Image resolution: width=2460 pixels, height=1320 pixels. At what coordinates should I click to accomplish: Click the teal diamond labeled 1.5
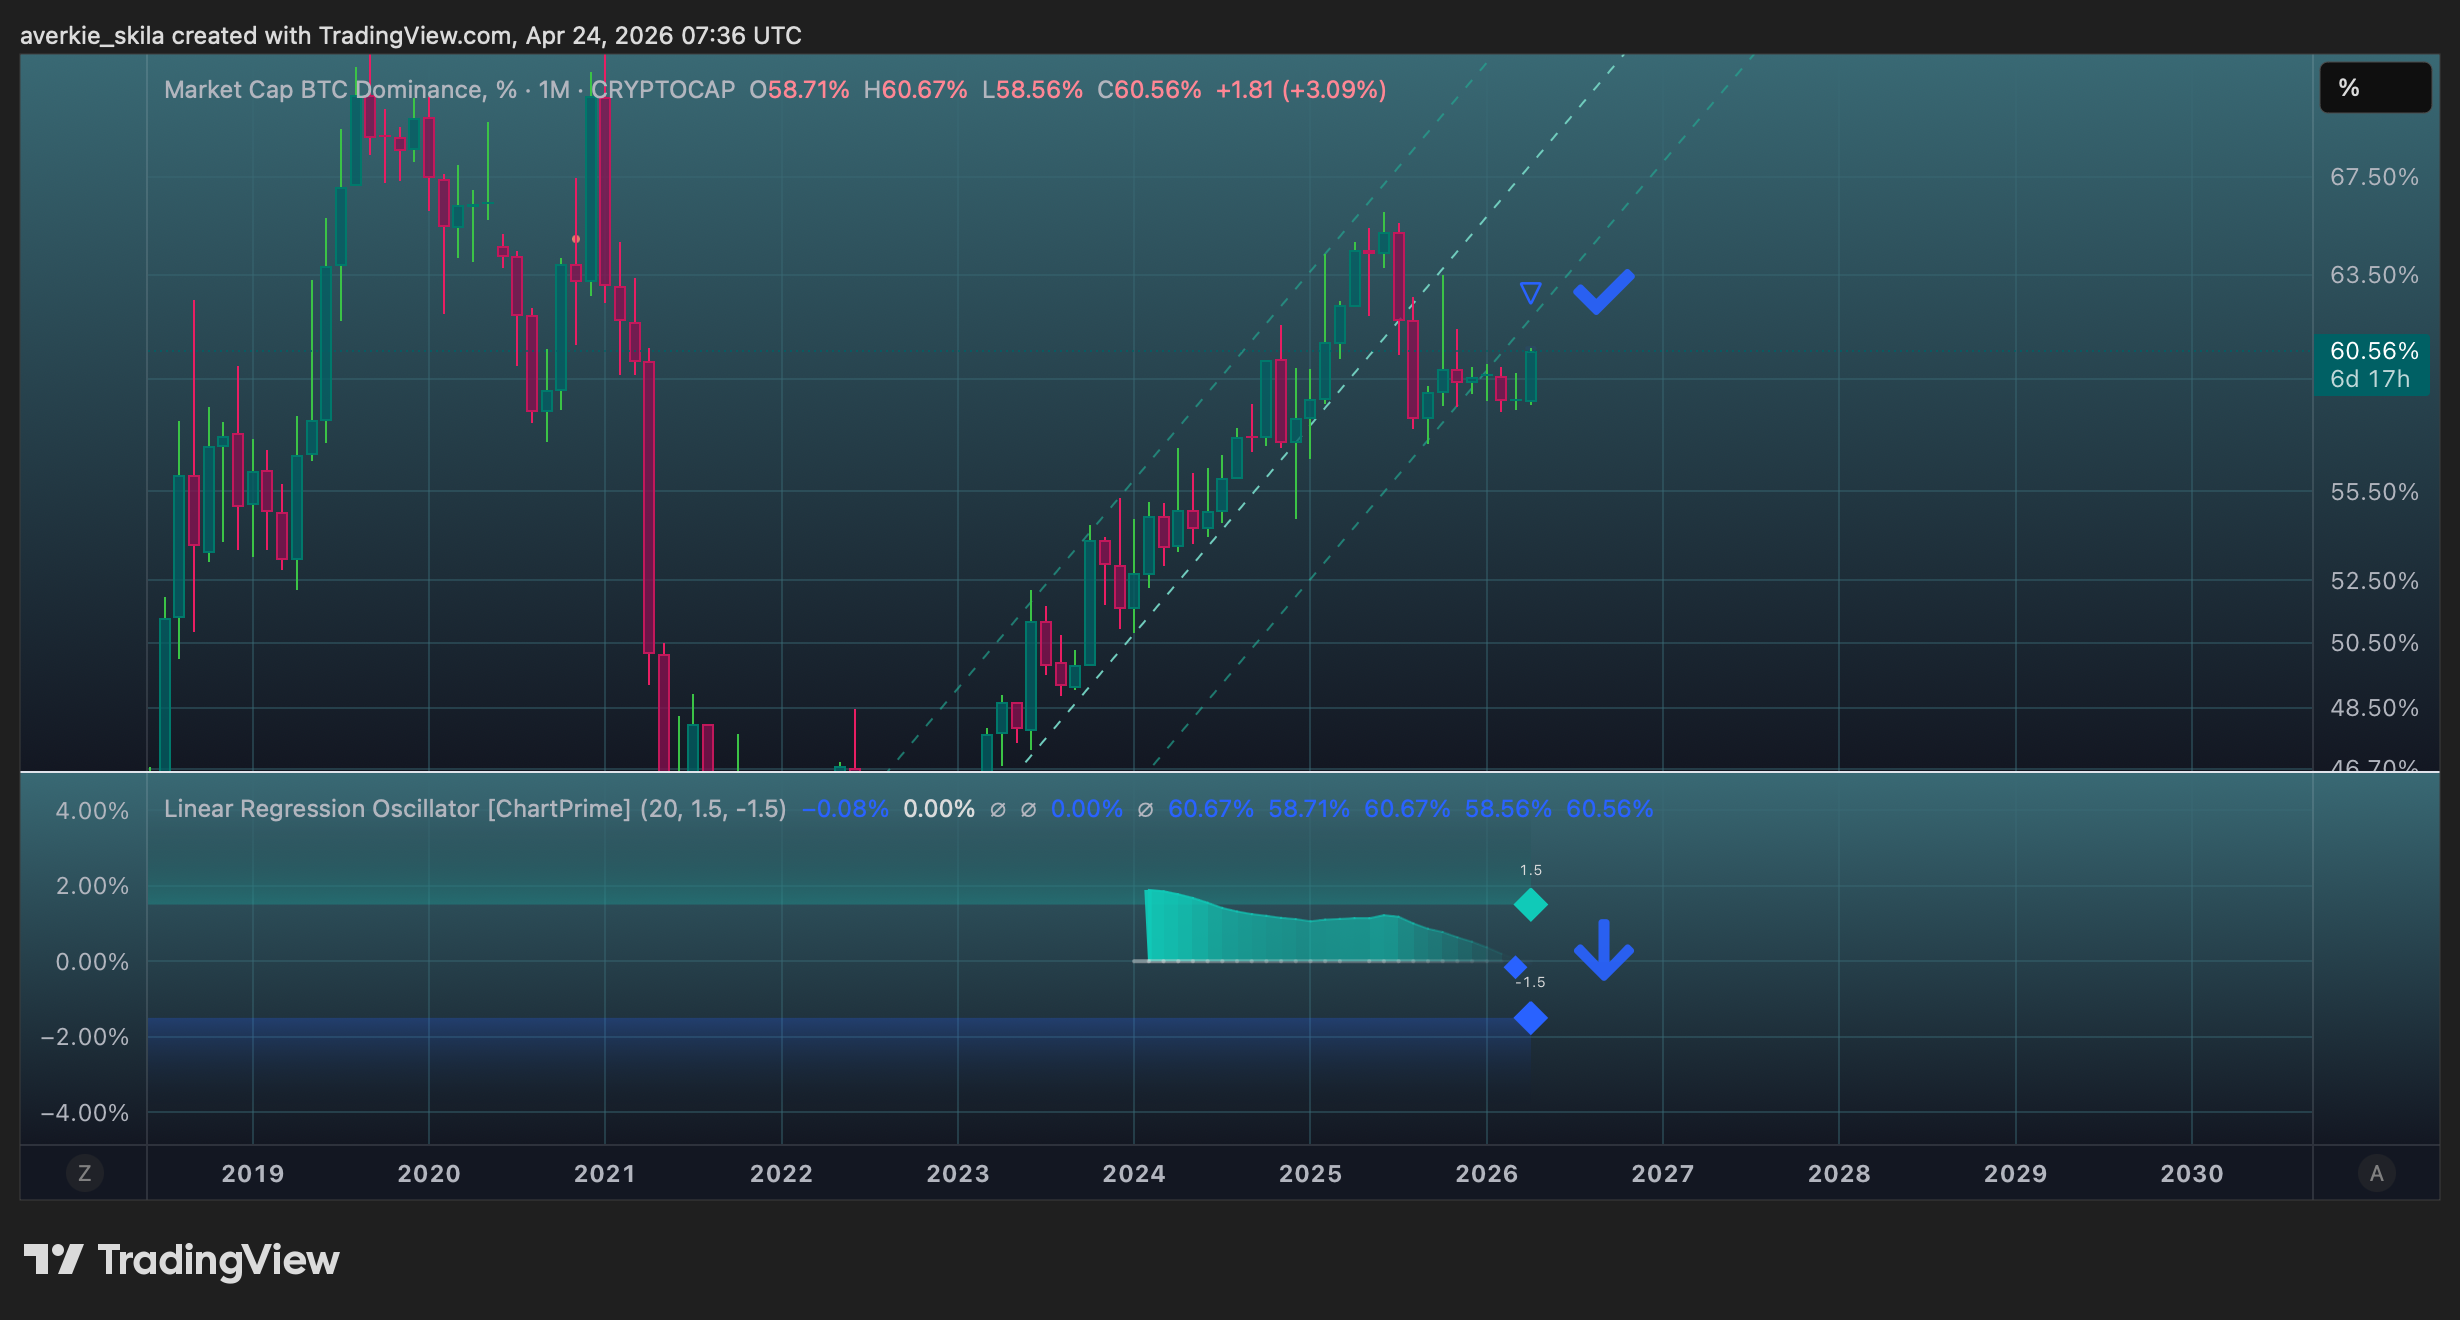1530,905
